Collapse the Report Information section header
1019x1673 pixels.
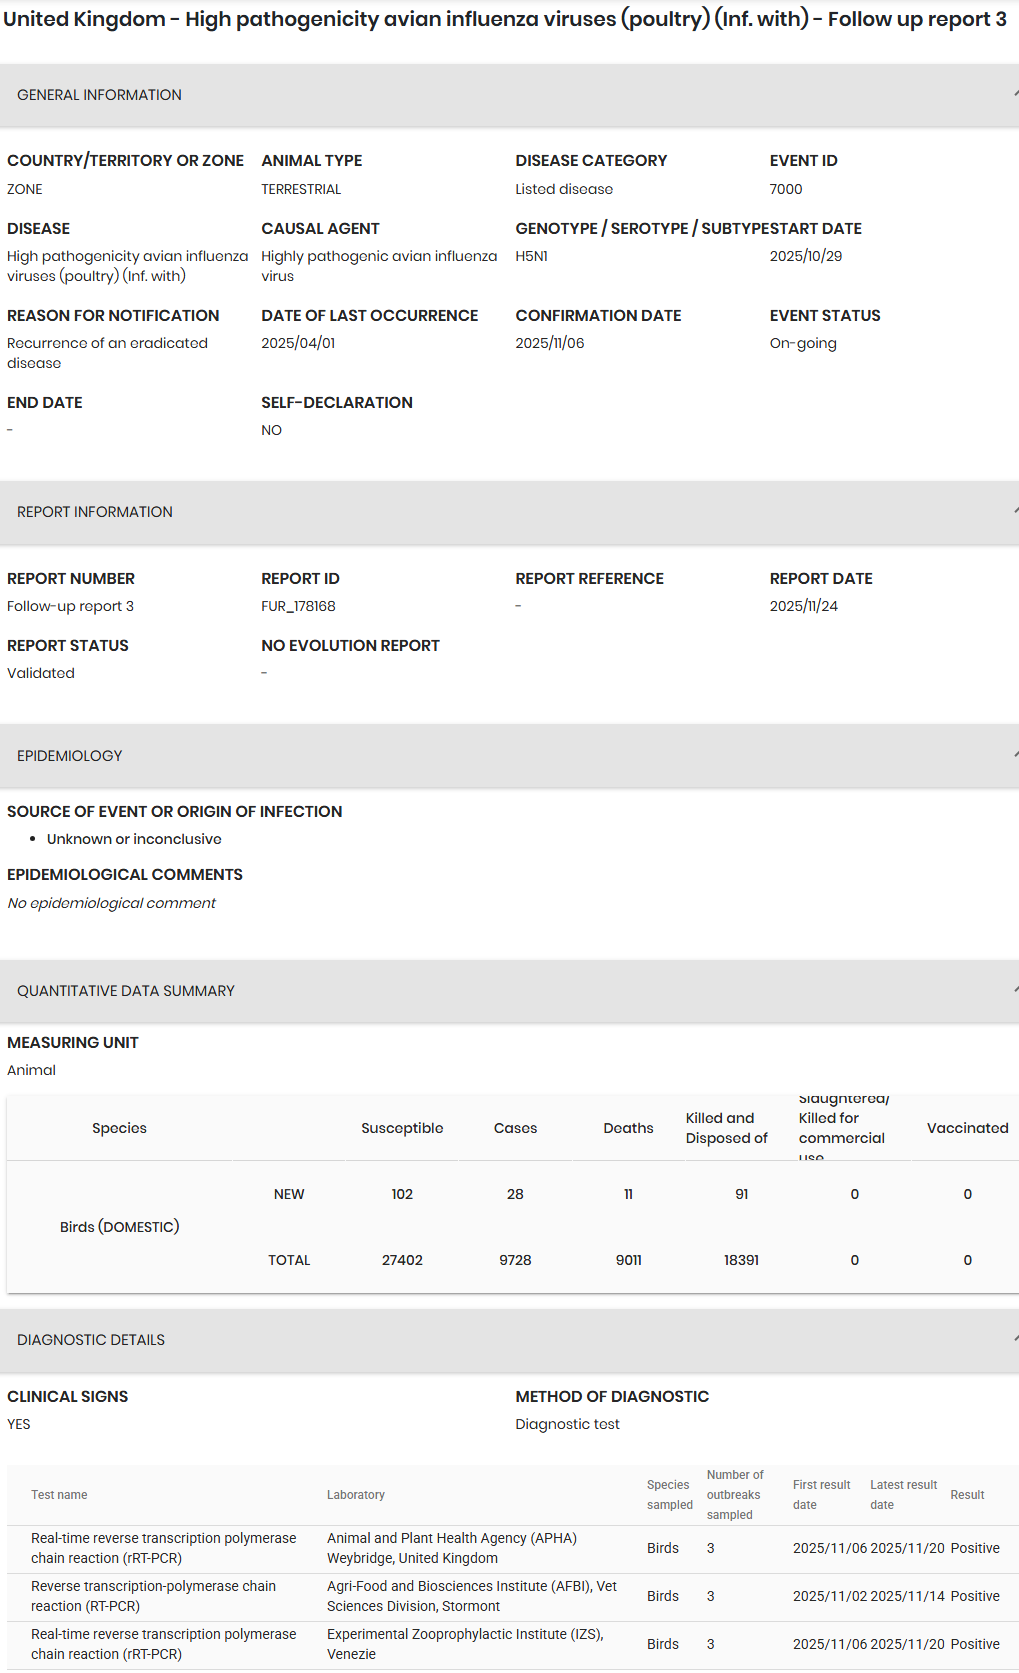coord(509,512)
